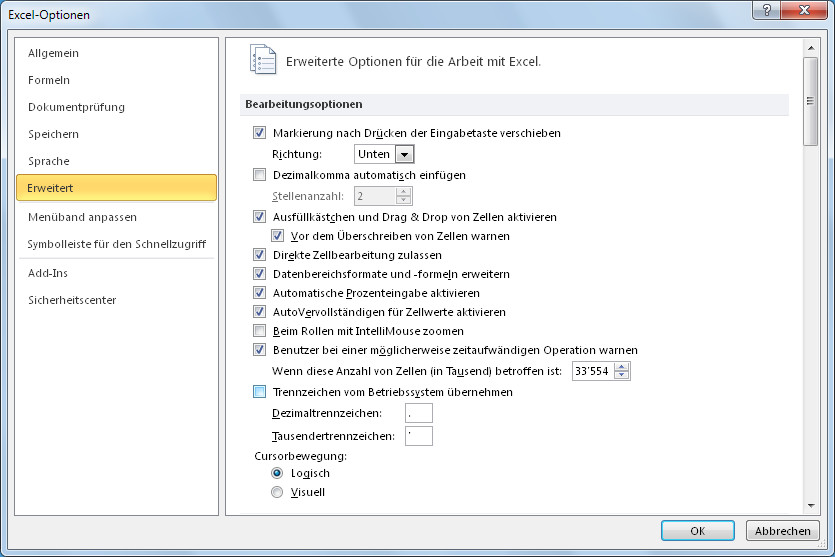Toggle Vor dem Überschreiben von Zellen warnen
Screen dimensions: 835x557
point(277,236)
